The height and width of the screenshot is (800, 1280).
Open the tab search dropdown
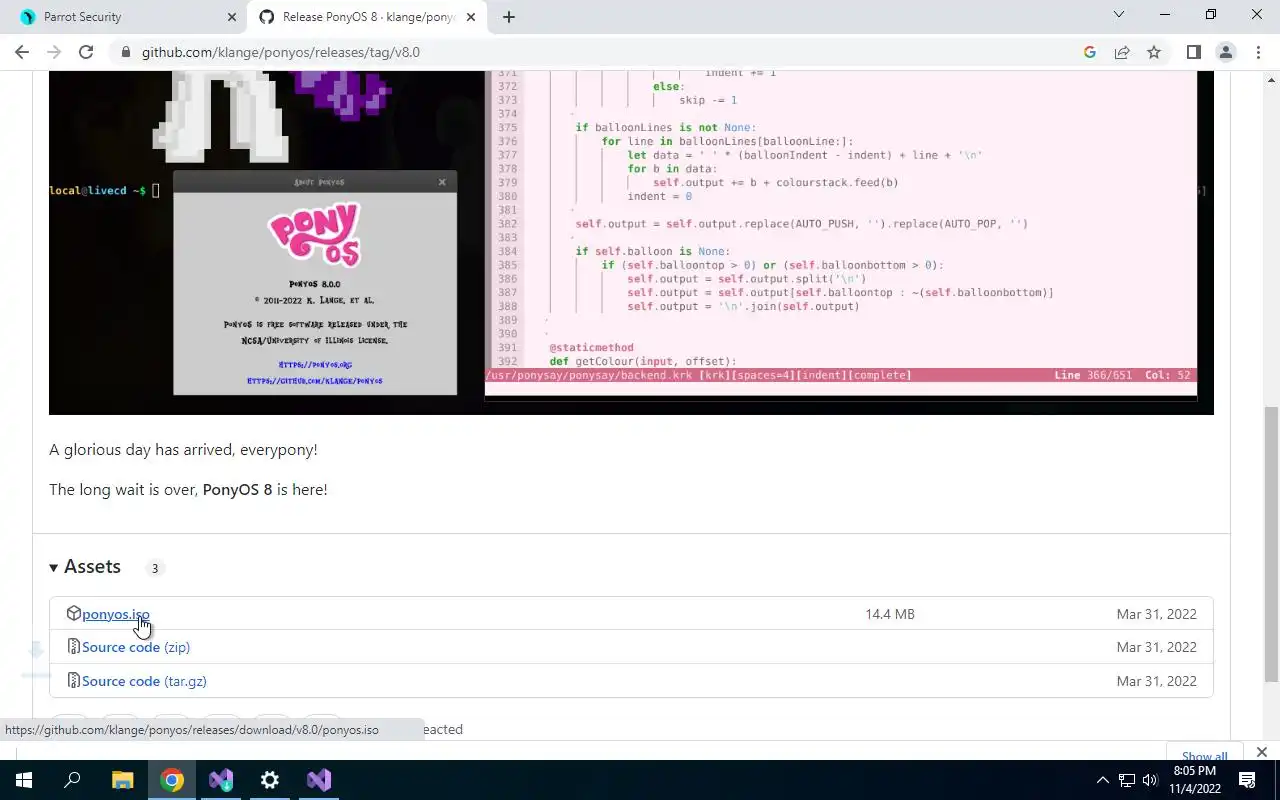pos(1119,15)
